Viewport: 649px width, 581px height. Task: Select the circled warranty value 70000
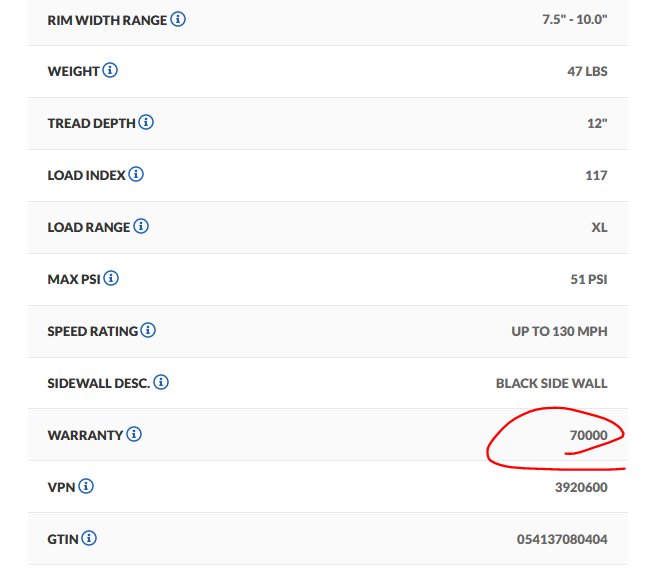click(589, 435)
